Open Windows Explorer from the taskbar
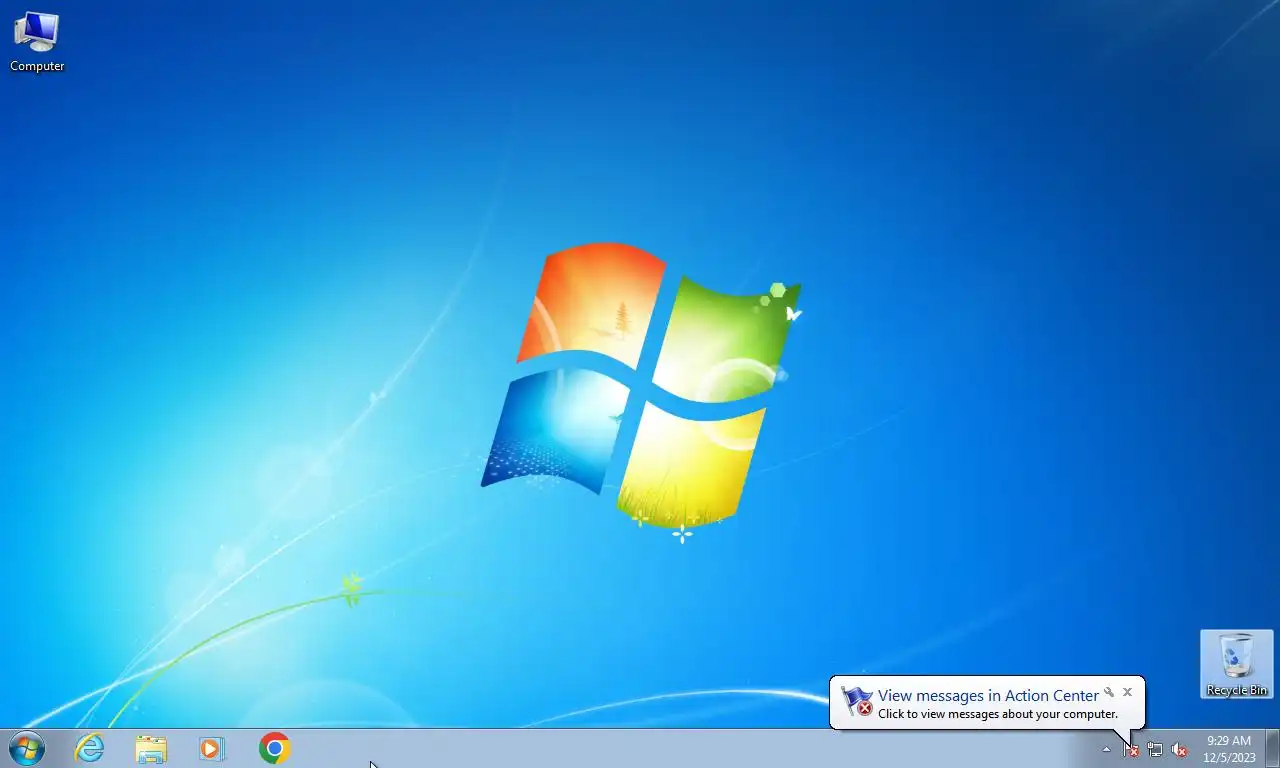 pos(151,748)
